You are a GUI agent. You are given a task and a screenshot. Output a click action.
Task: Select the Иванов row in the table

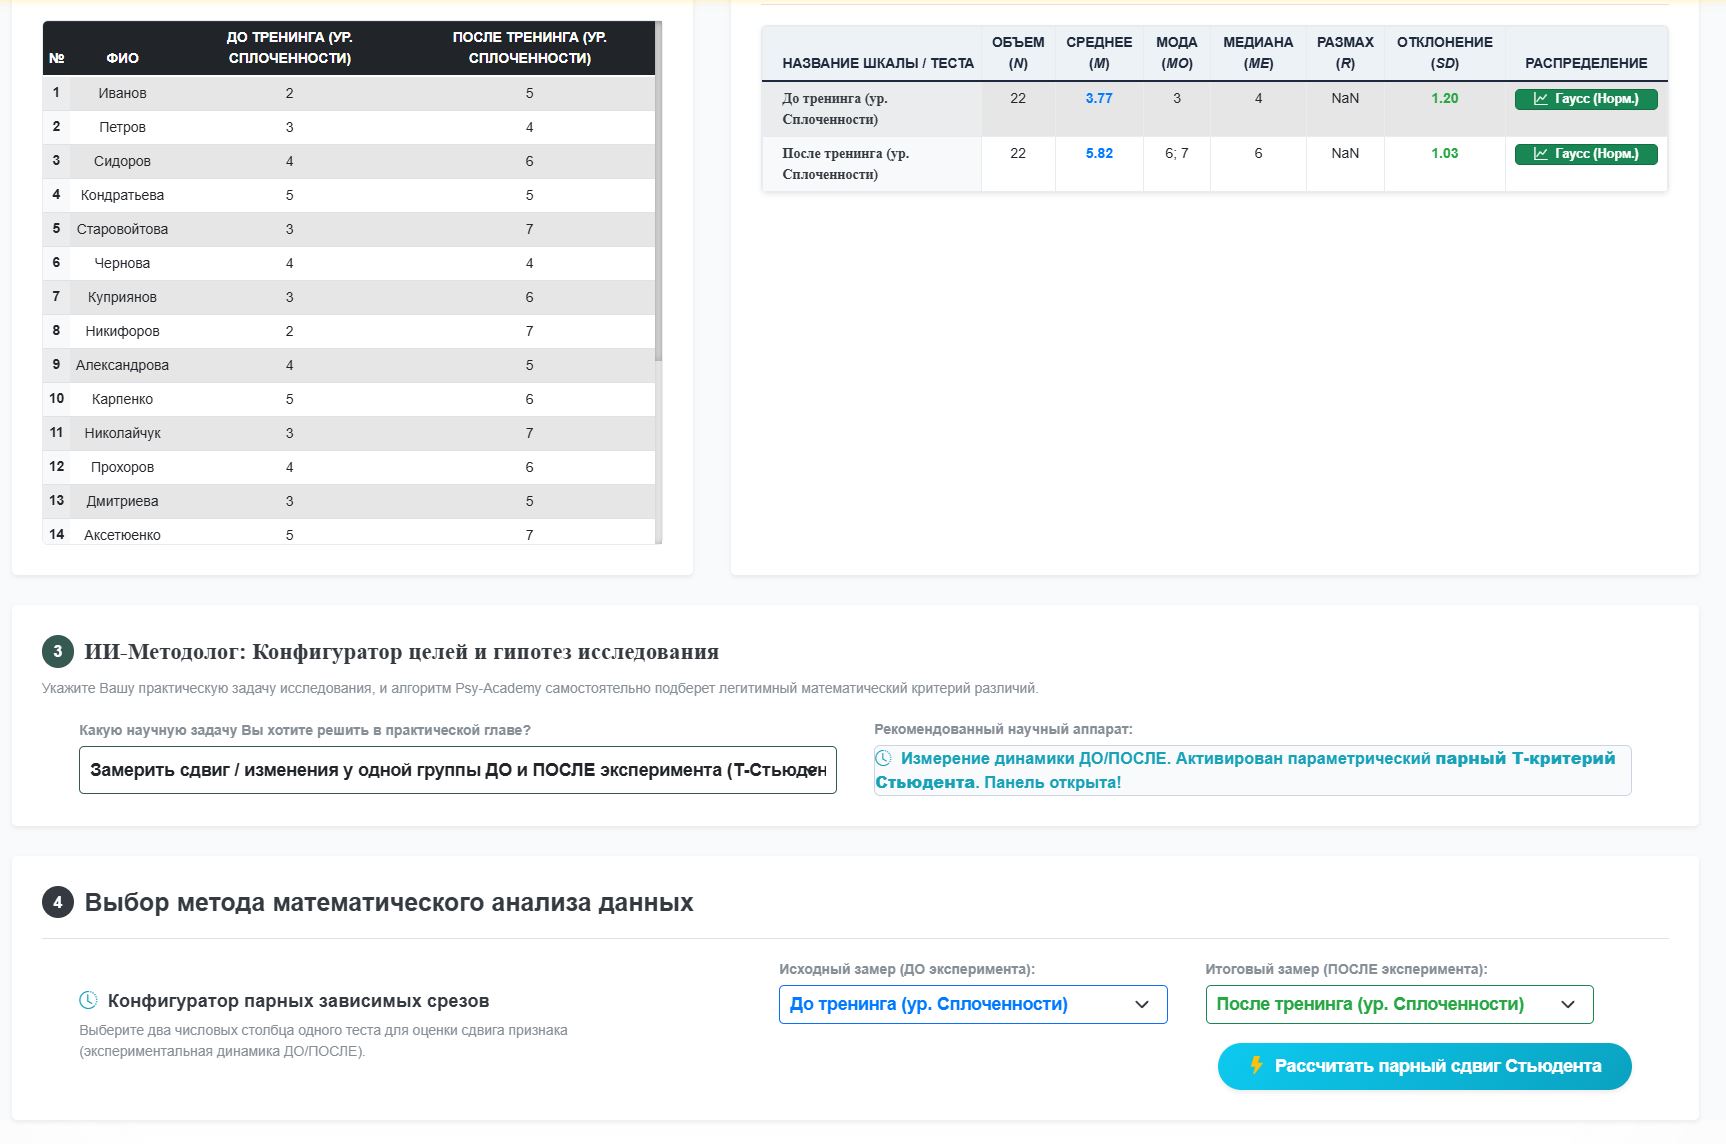pyautogui.click(x=349, y=93)
